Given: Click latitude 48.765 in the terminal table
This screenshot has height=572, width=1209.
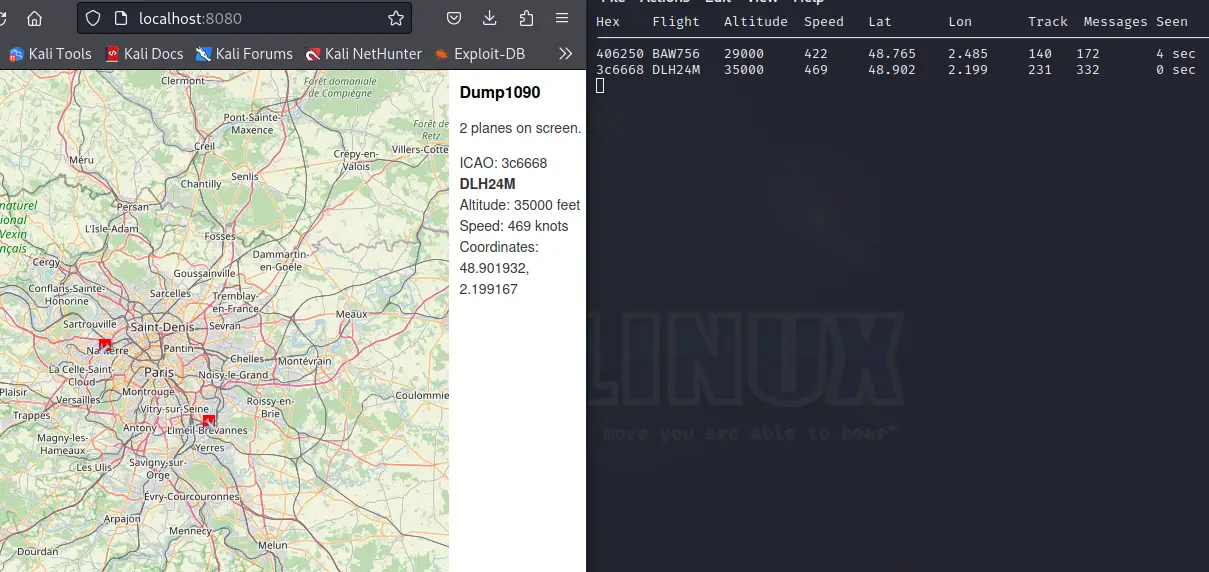Looking at the screenshot, I should 892,54.
